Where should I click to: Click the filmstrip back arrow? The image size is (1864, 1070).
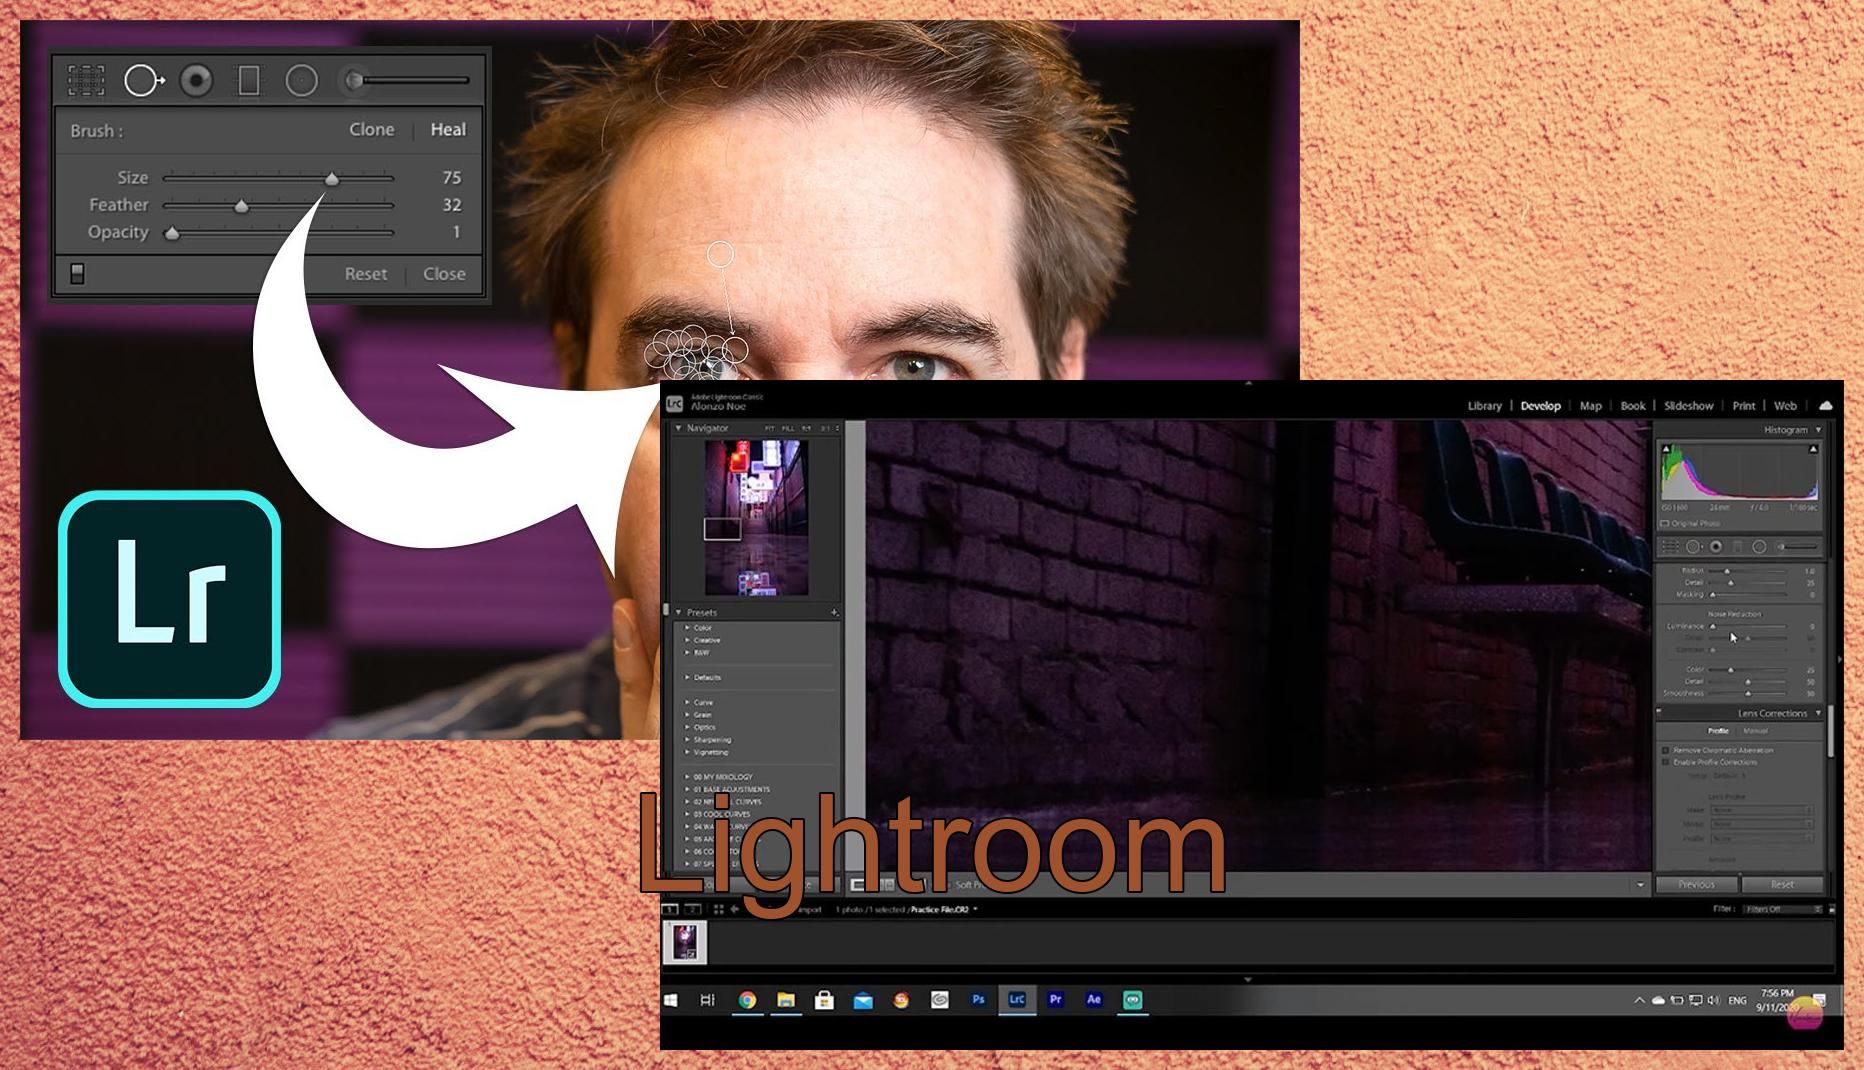[735, 909]
